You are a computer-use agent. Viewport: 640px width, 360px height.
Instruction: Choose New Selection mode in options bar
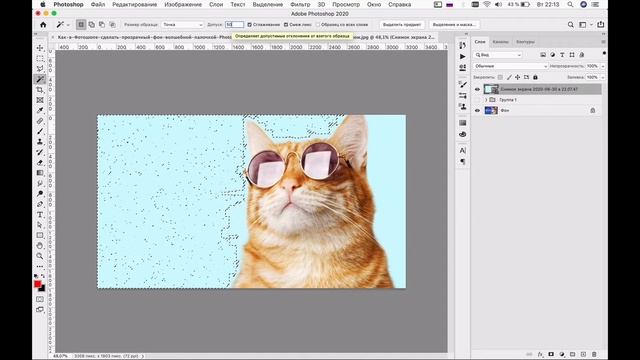click(x=81, y=24)
